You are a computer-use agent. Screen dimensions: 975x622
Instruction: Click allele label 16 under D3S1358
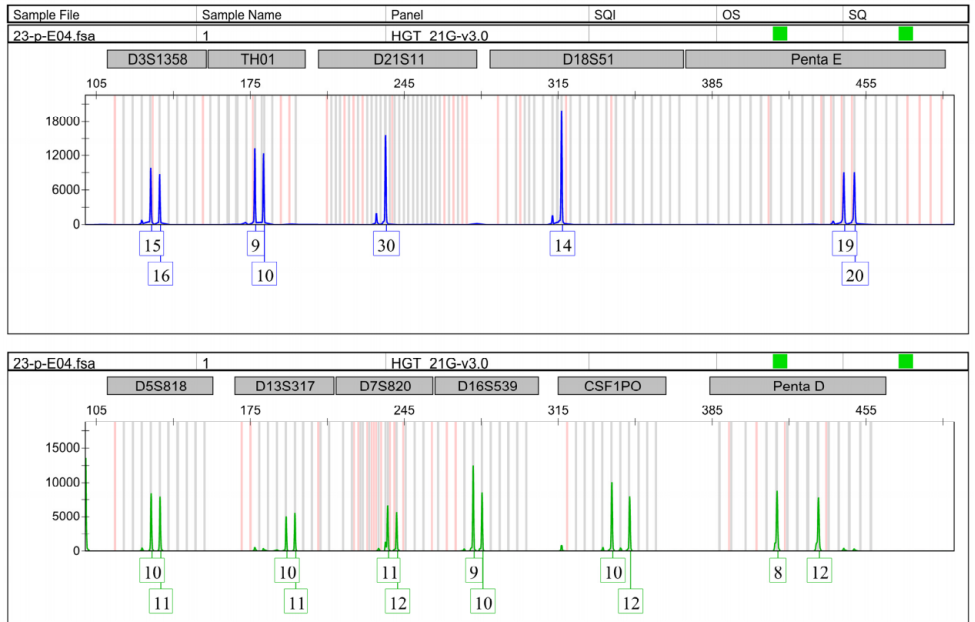click(161, 275)
